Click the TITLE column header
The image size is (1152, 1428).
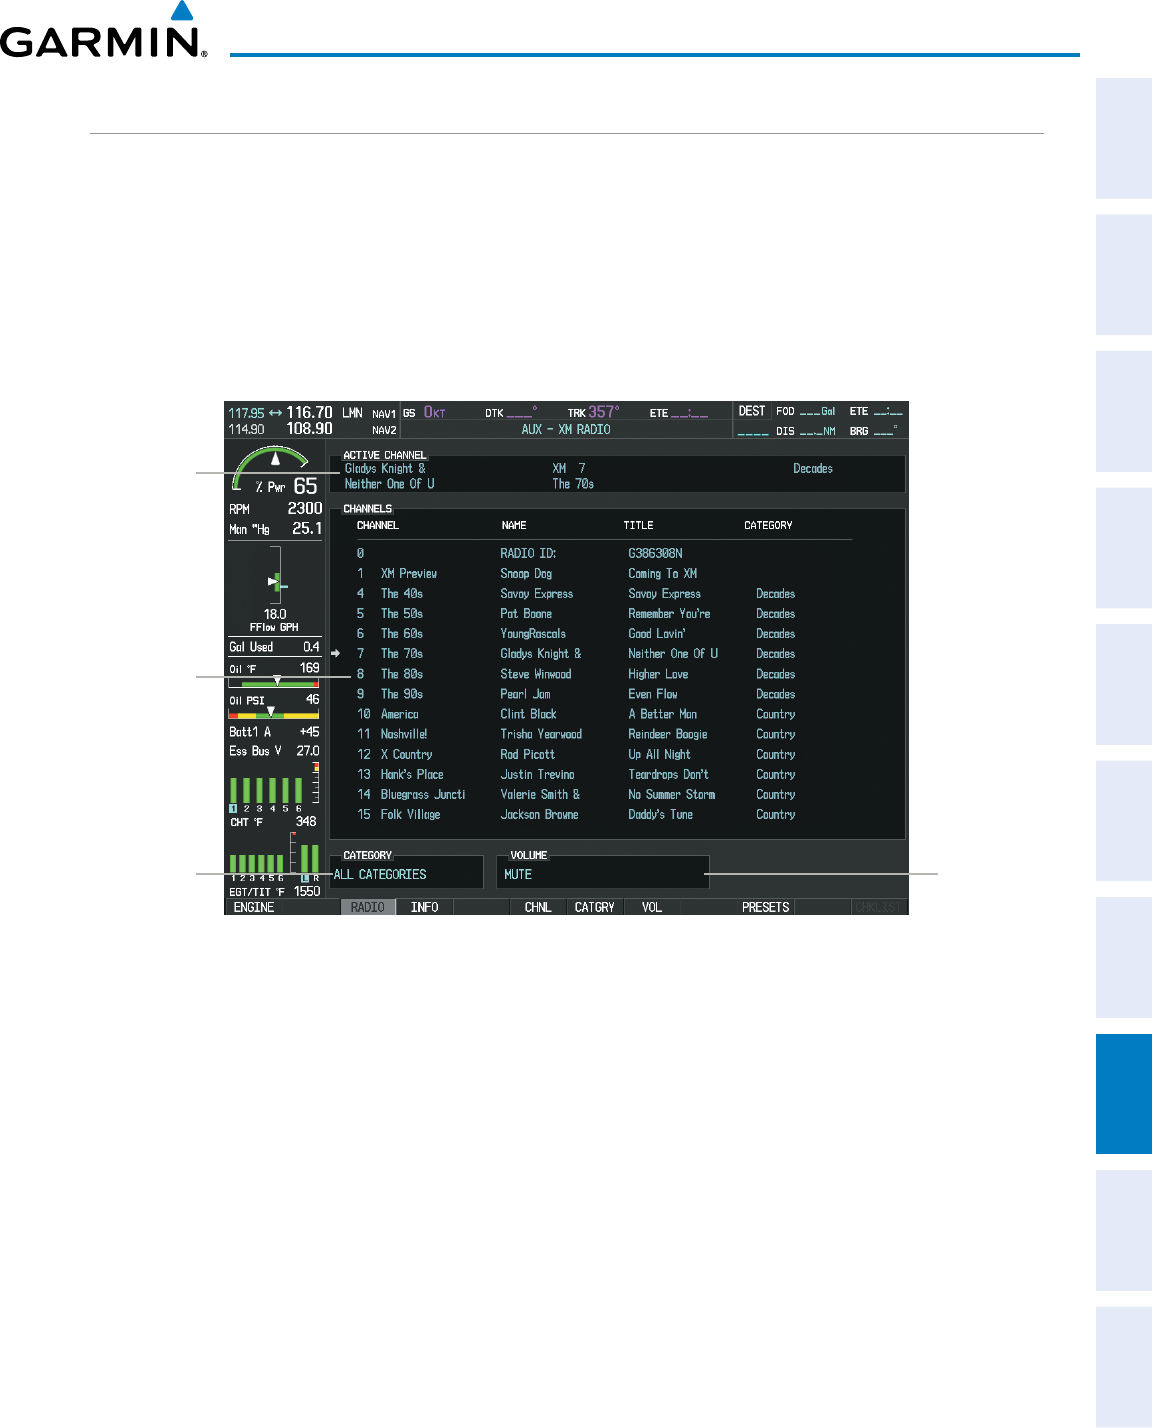pos(638,525)
